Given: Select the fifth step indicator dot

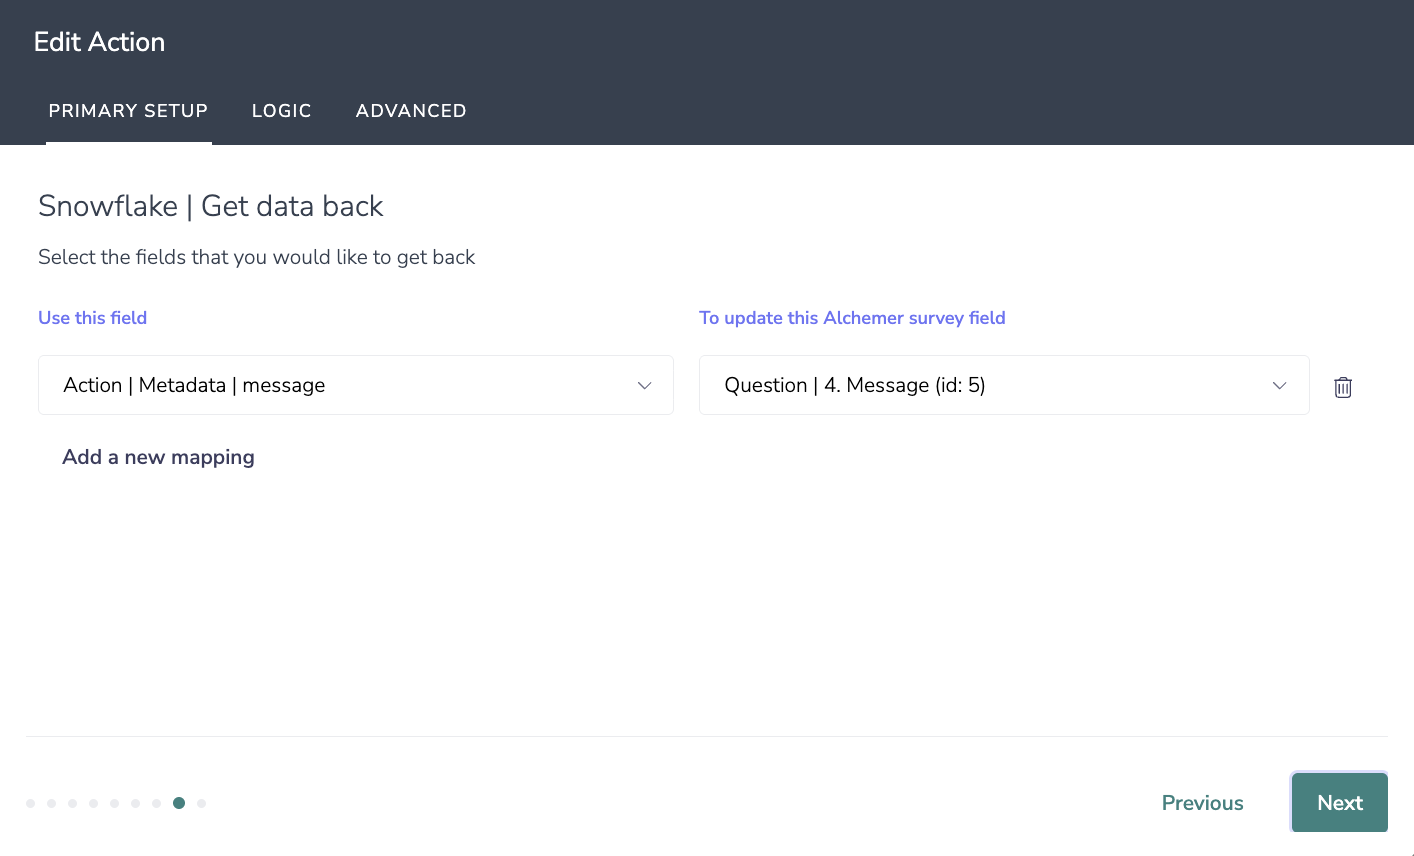Looking at the screenshot, I should pyautogui.click(x=114, y=803).
